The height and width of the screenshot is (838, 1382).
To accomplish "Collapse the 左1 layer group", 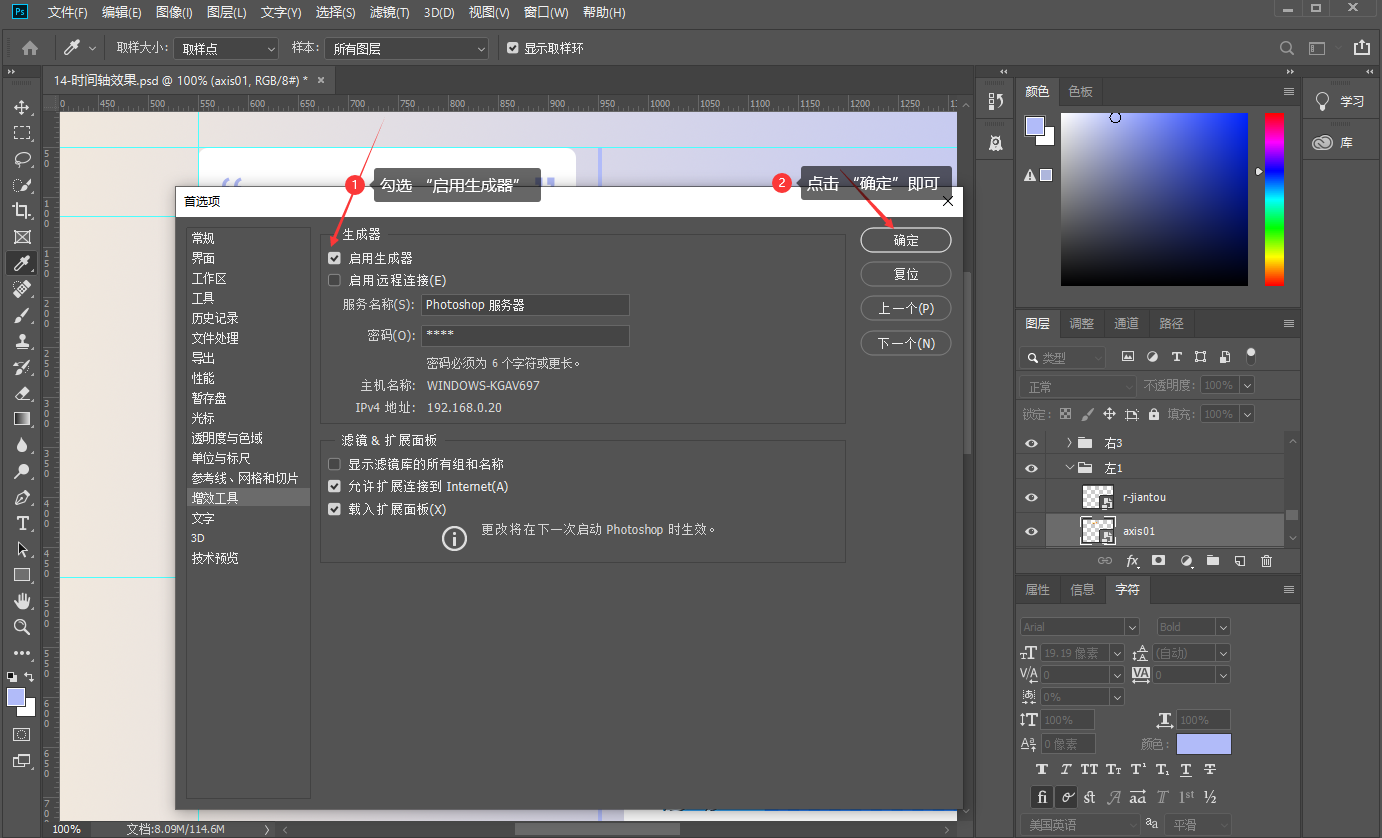I will click(1069, 467).
